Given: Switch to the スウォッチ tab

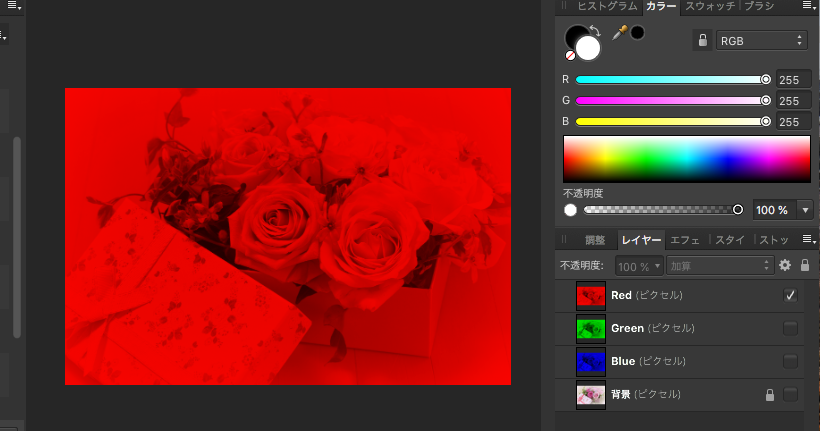Looking at the screenshot, I should [711, 7].
